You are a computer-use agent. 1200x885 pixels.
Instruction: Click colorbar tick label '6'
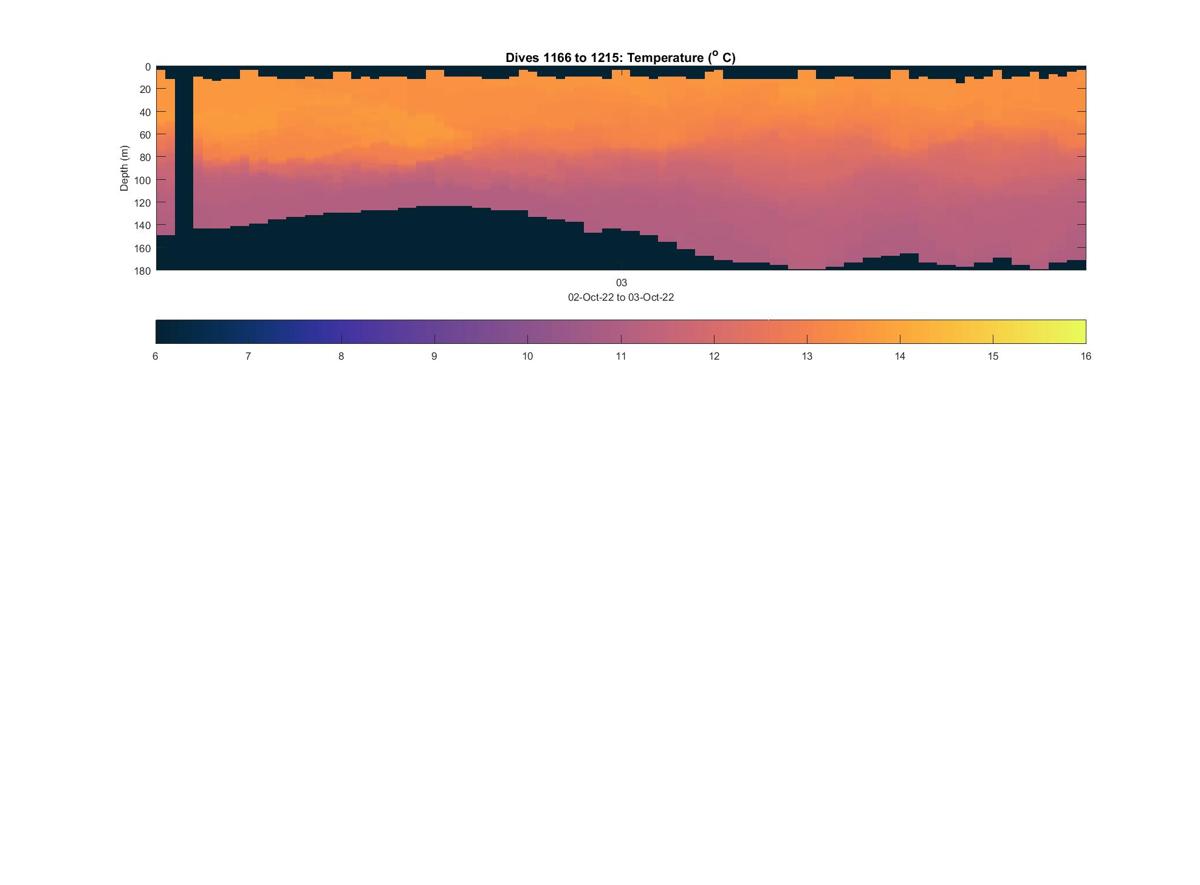pos(155,356)
